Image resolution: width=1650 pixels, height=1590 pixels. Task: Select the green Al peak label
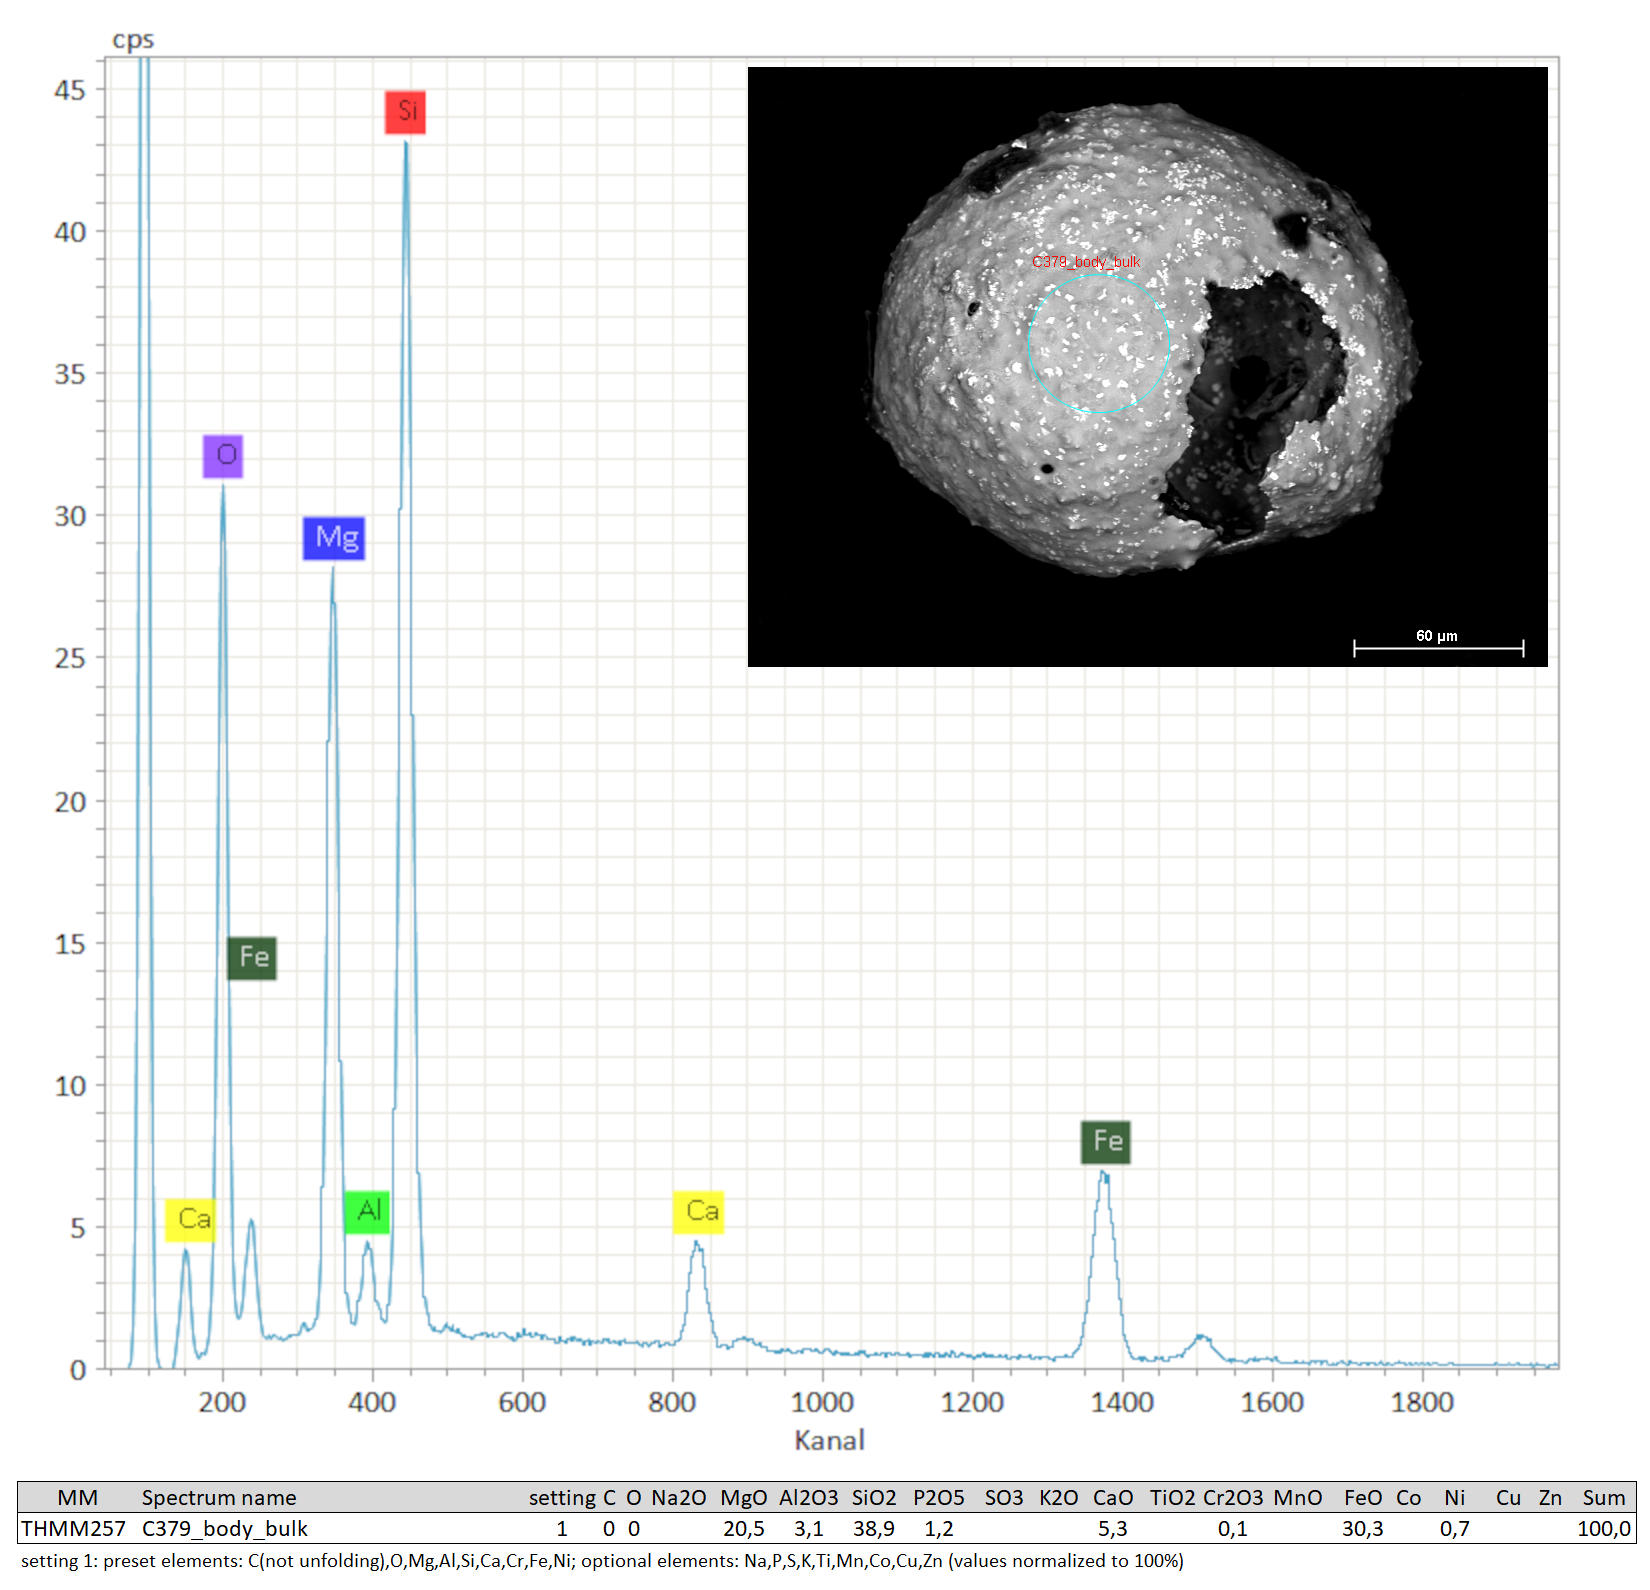click(367, 1212)
